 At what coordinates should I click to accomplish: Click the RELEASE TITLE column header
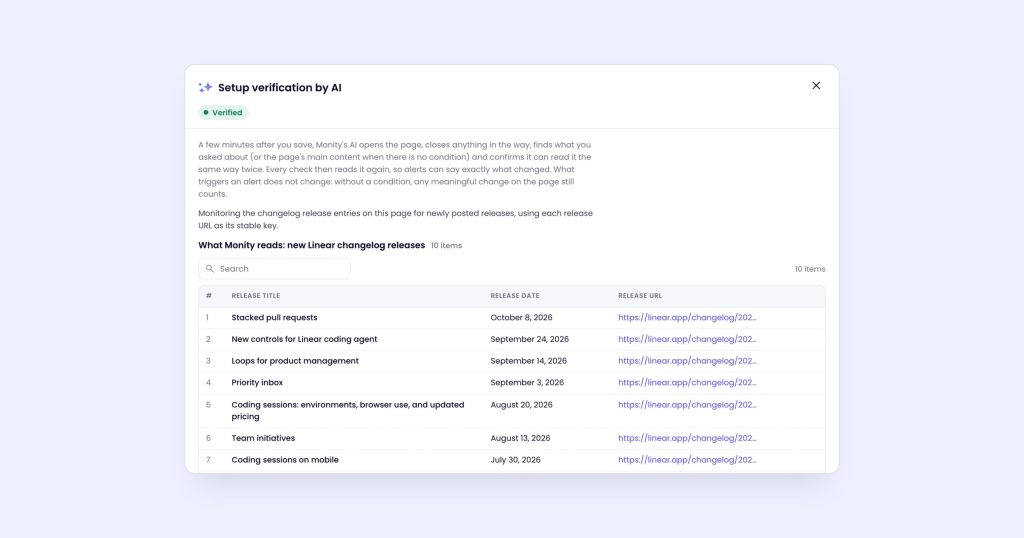(255, 296)
